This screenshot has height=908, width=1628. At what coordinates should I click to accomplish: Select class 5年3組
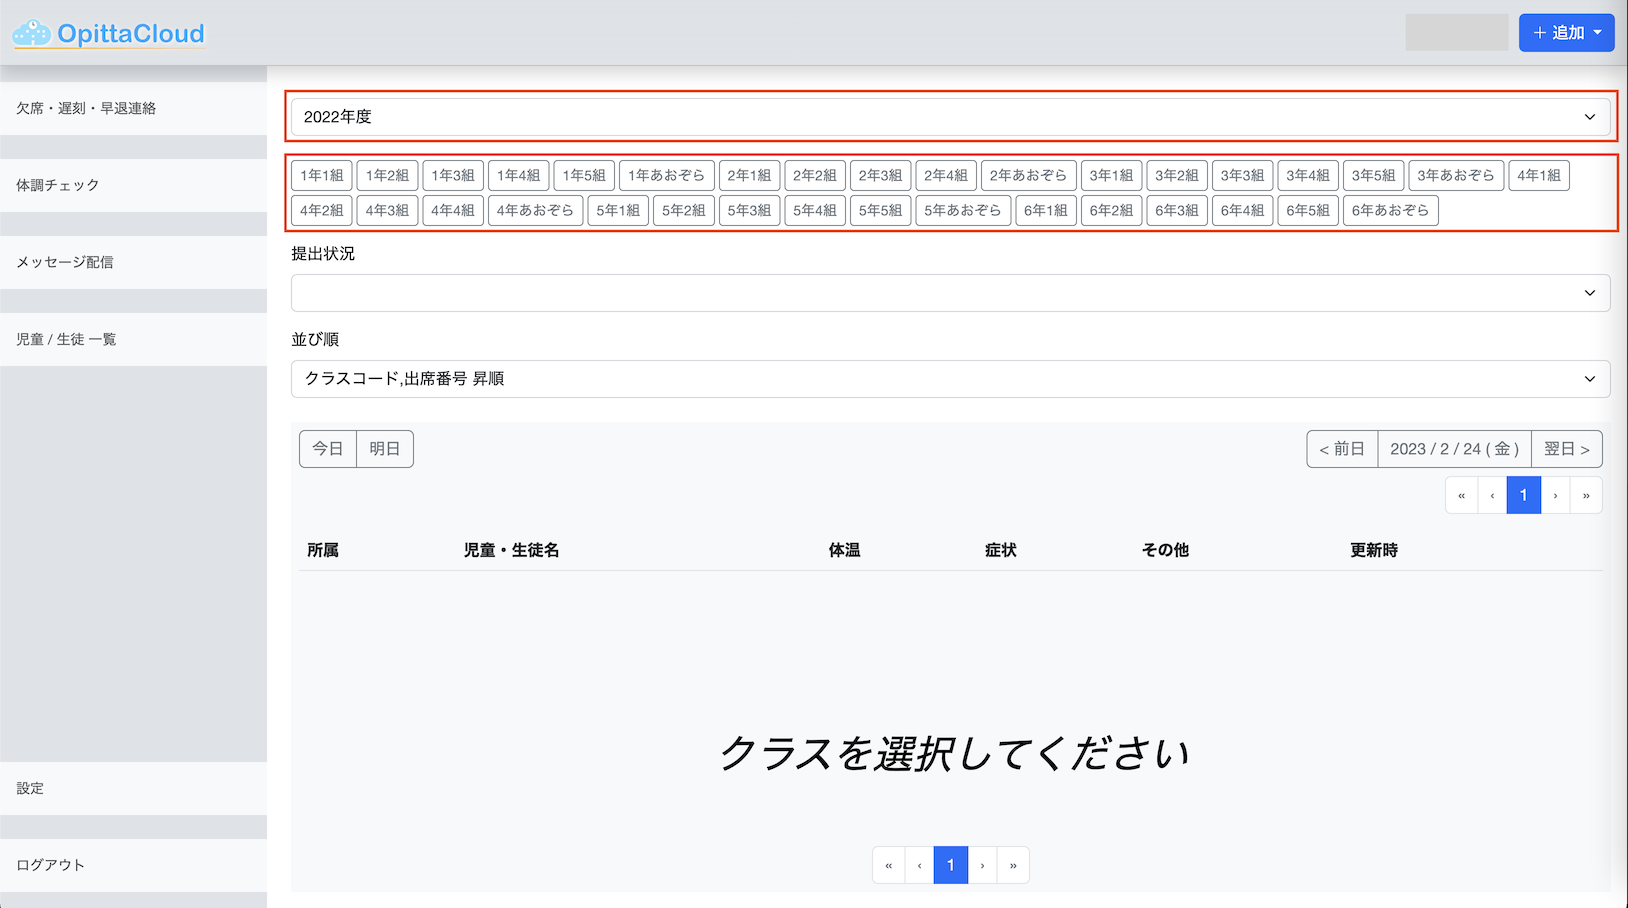point(749,211)
